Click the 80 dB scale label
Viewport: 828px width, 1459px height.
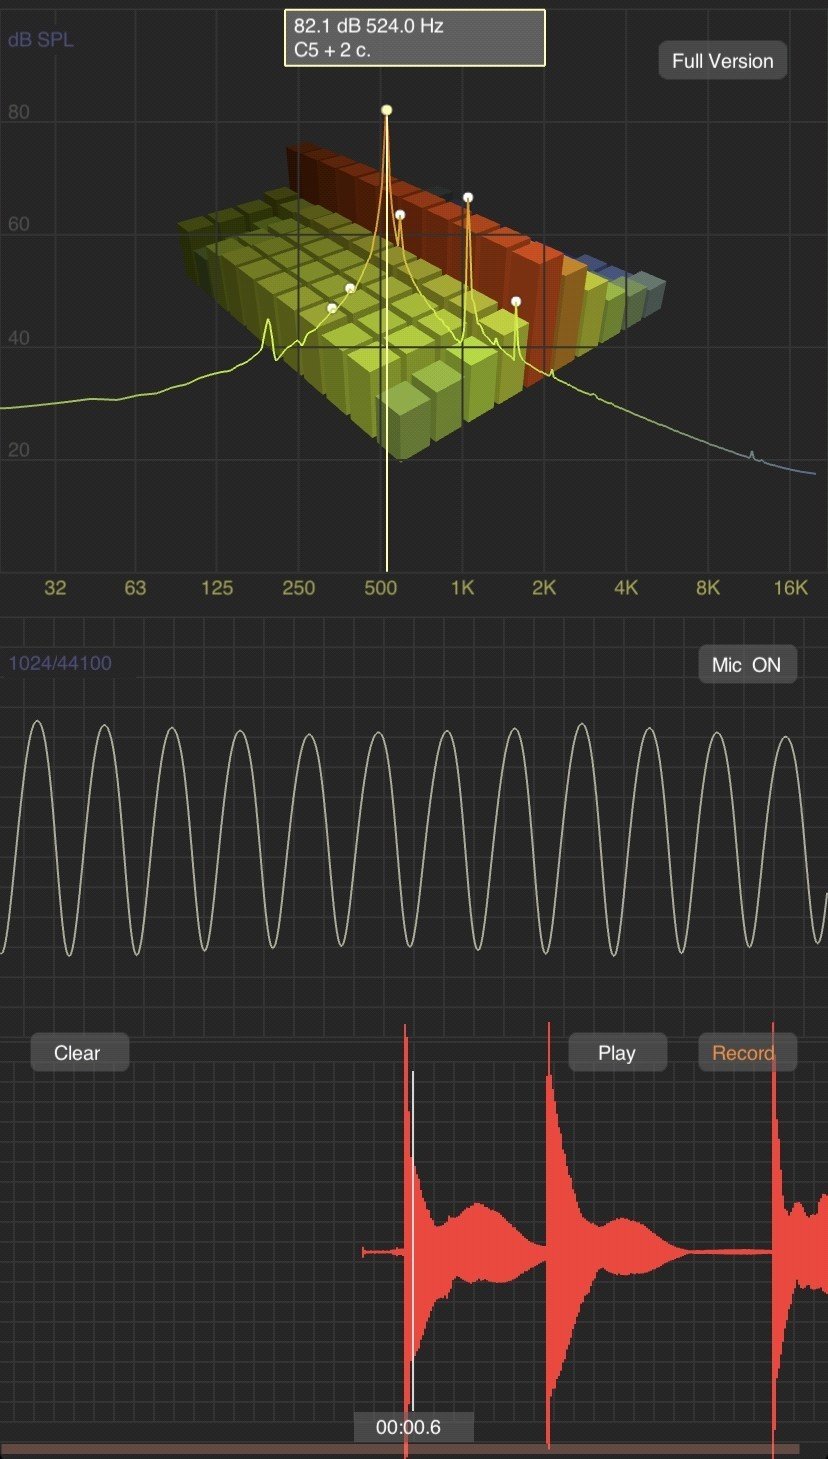19,112
